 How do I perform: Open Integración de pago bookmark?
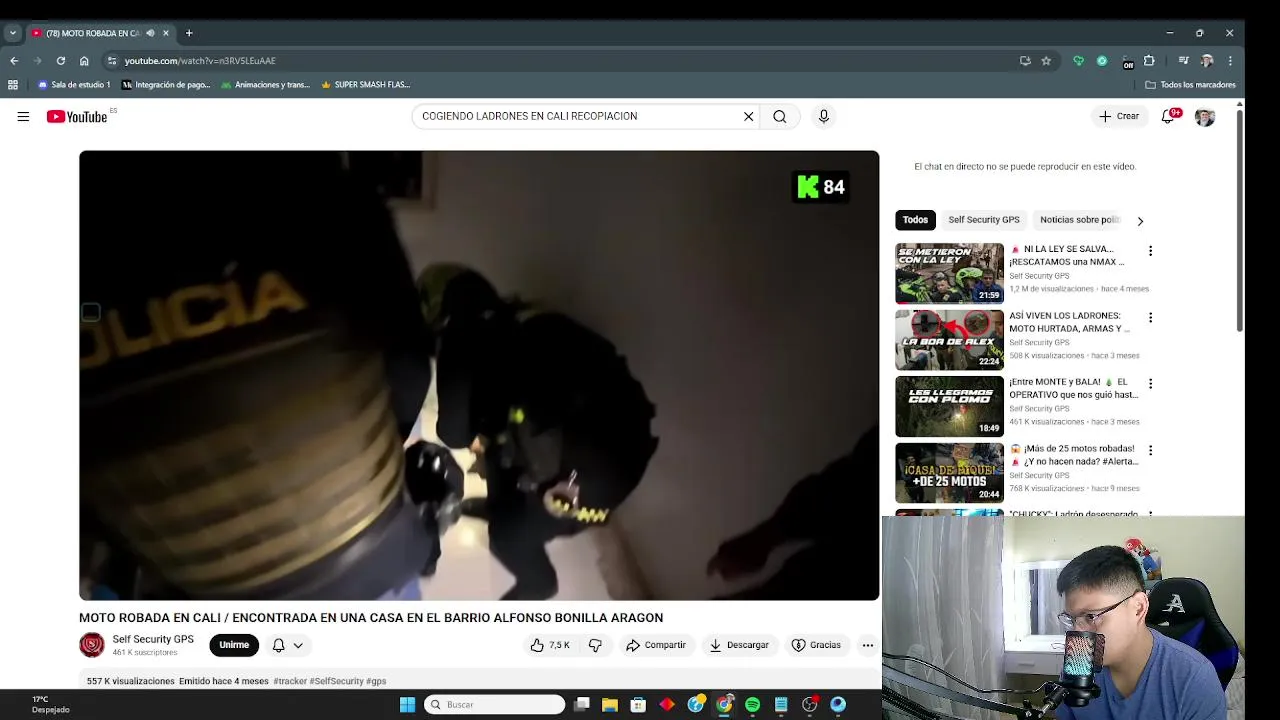[x=166, y=85]
